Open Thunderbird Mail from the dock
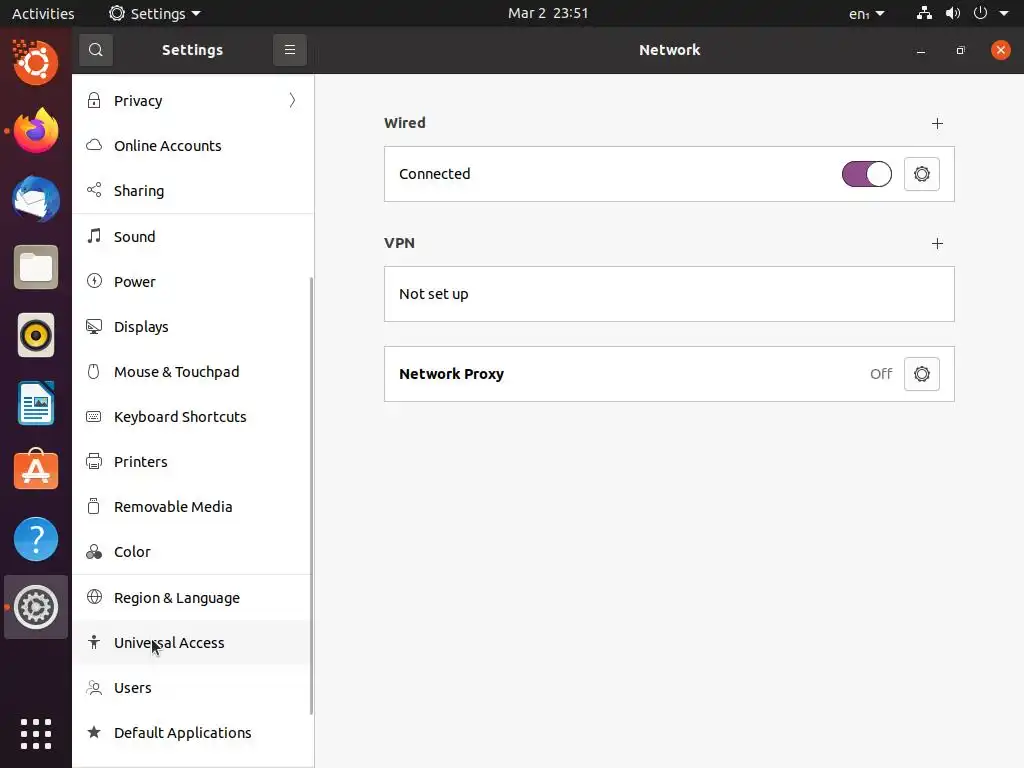 36,199
